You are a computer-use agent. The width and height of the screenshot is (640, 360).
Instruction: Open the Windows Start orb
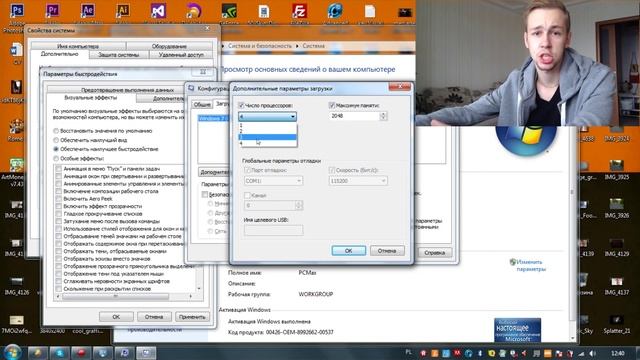tap(12, 351)
